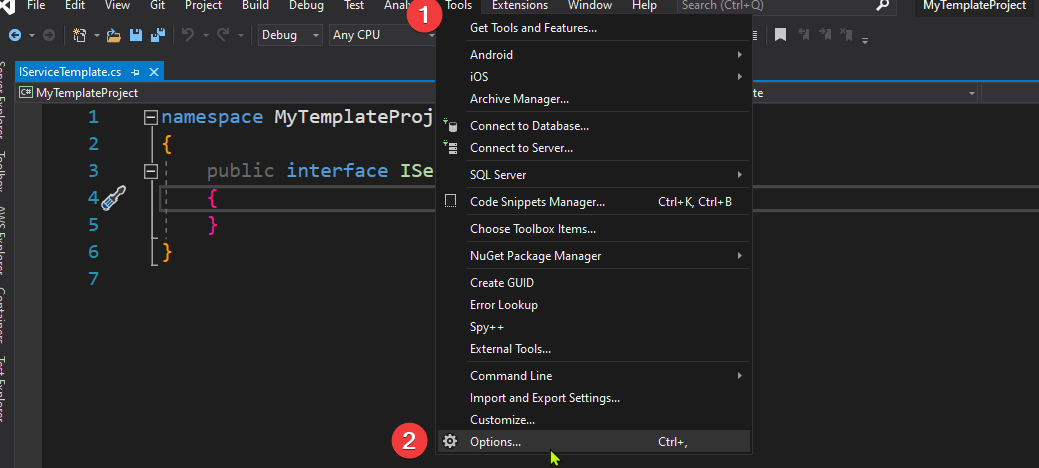
Task: Click the Navigate Backward arrow icon
Action: [x=15, y=35]
